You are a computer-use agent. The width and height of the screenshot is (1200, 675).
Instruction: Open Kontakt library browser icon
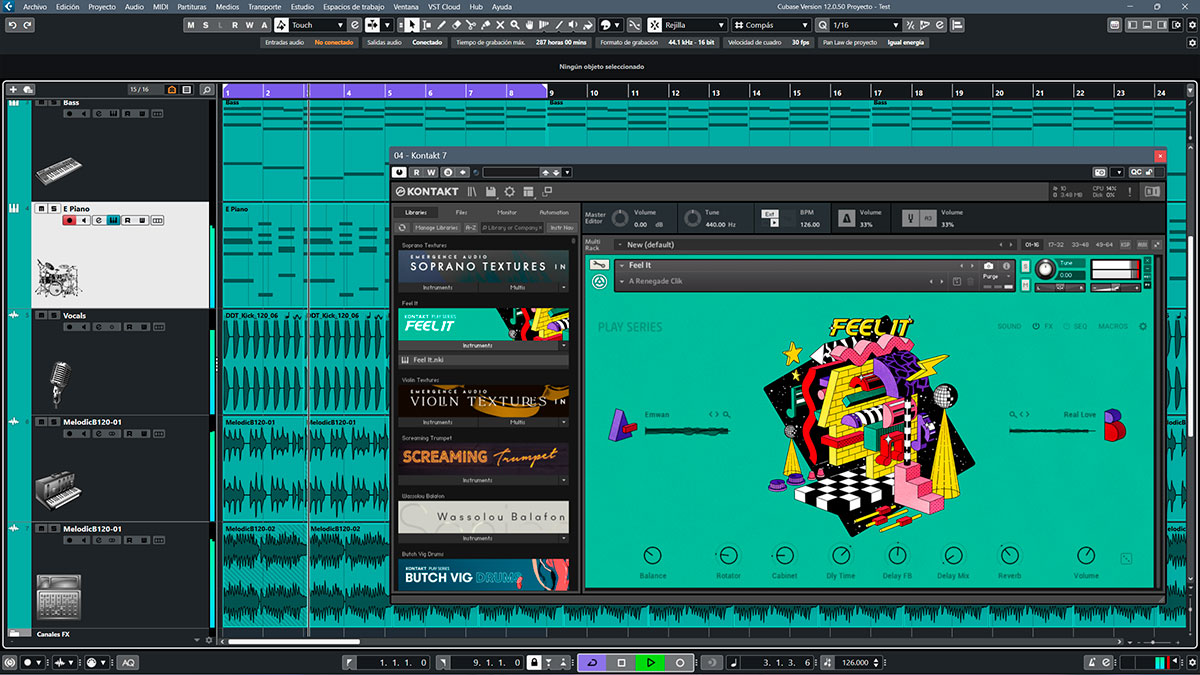click(x=472, y=191)
